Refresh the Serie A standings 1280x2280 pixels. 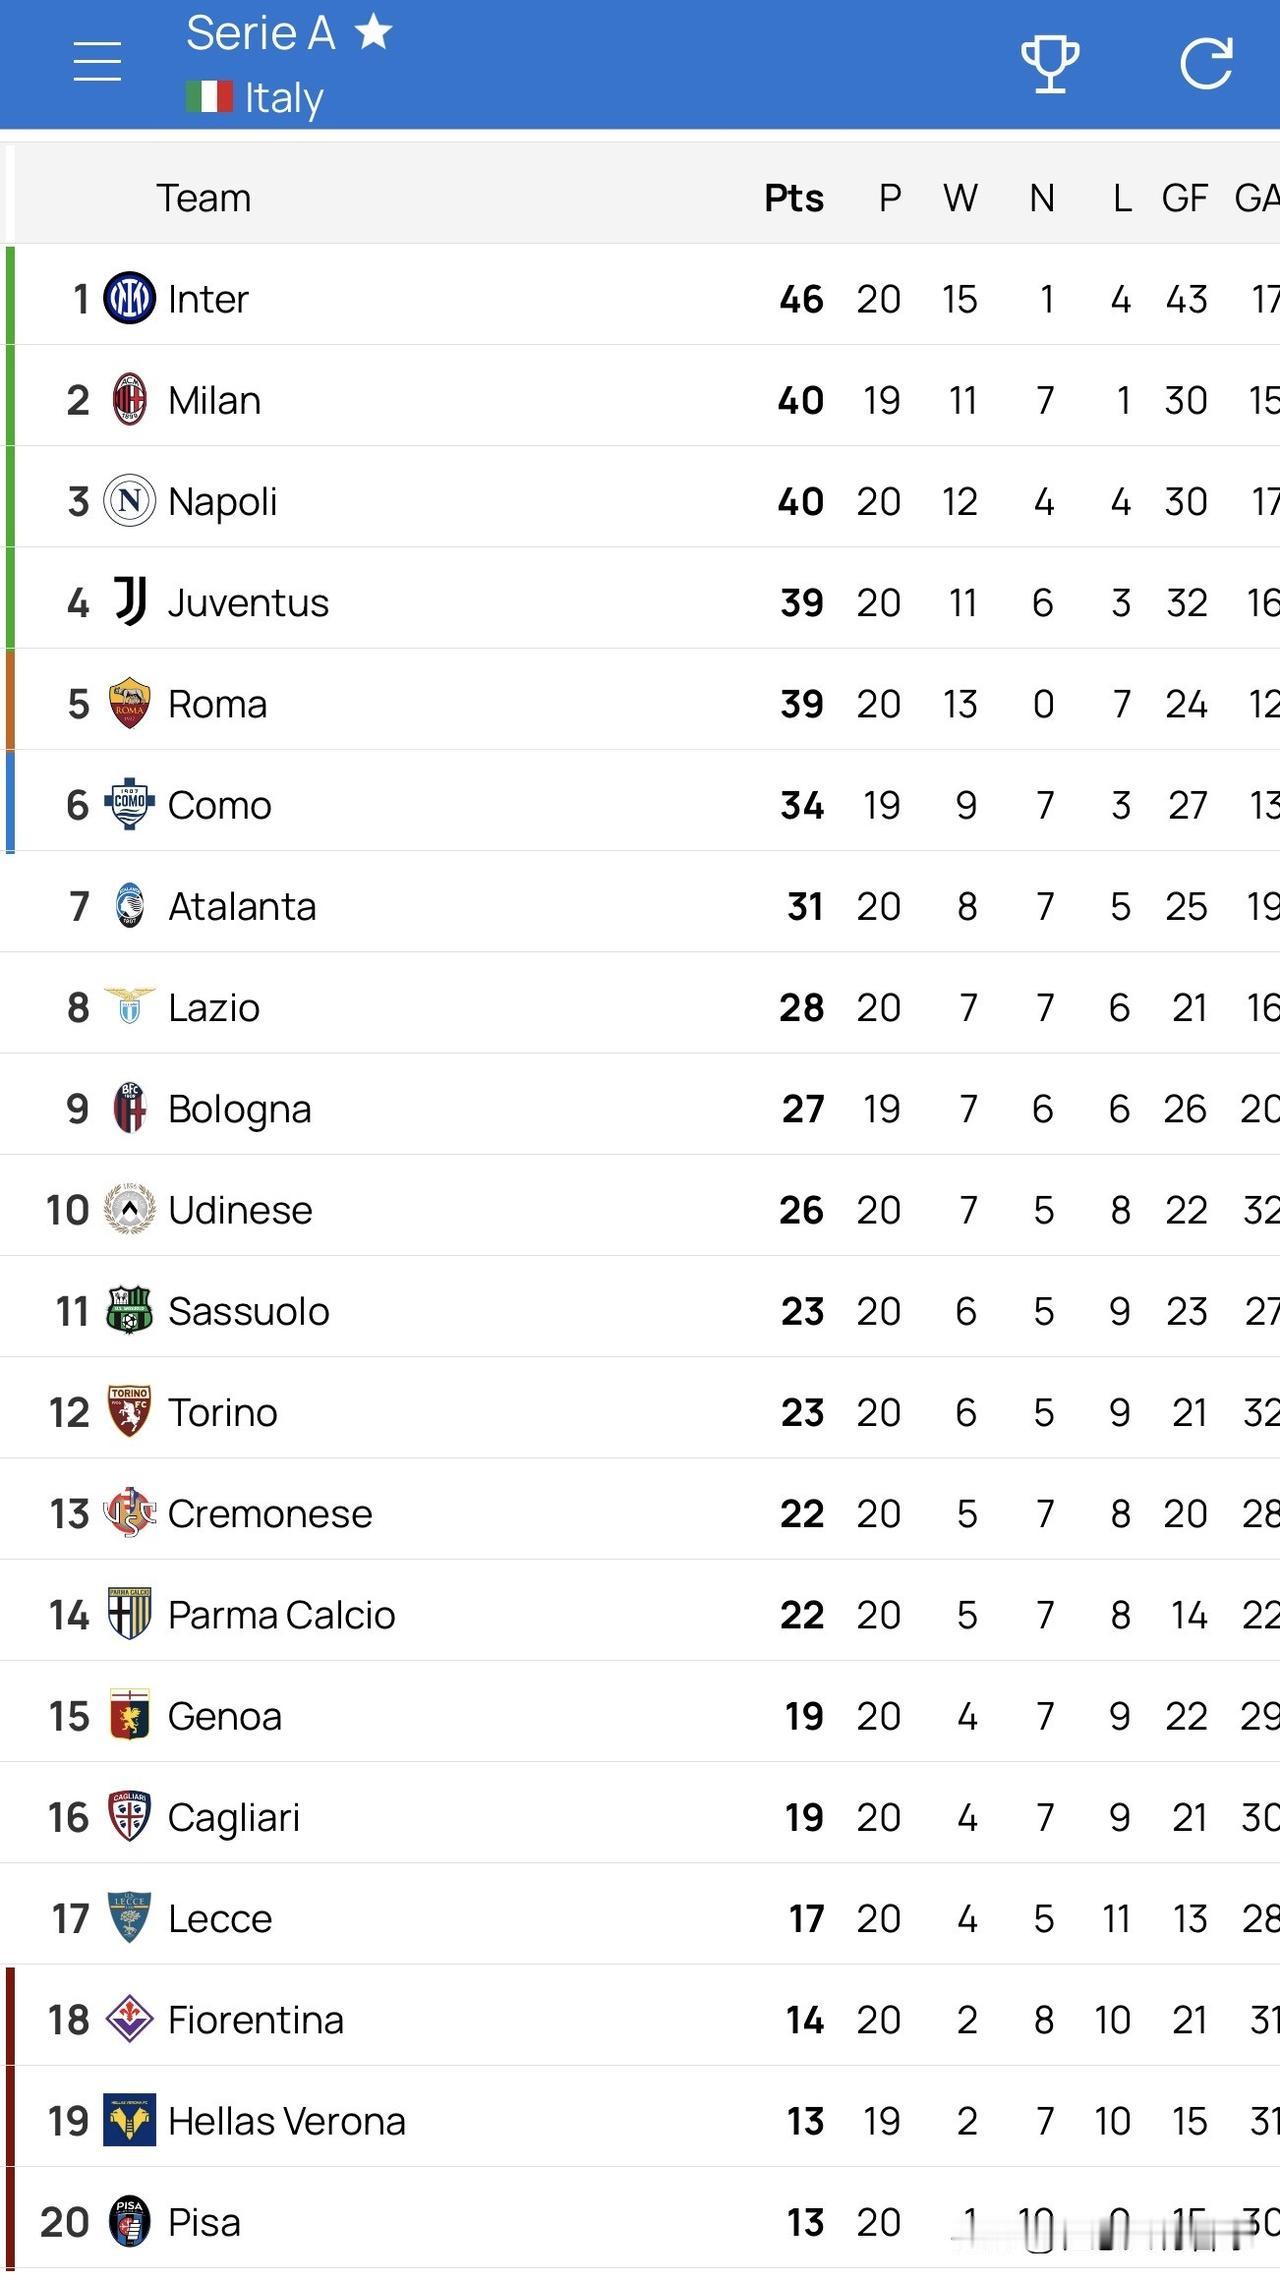(1206, 64)
